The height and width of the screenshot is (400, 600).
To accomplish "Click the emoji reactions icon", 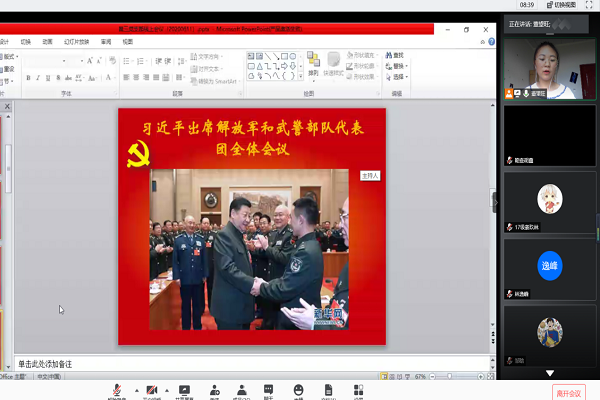I will (x=298, y=391).
